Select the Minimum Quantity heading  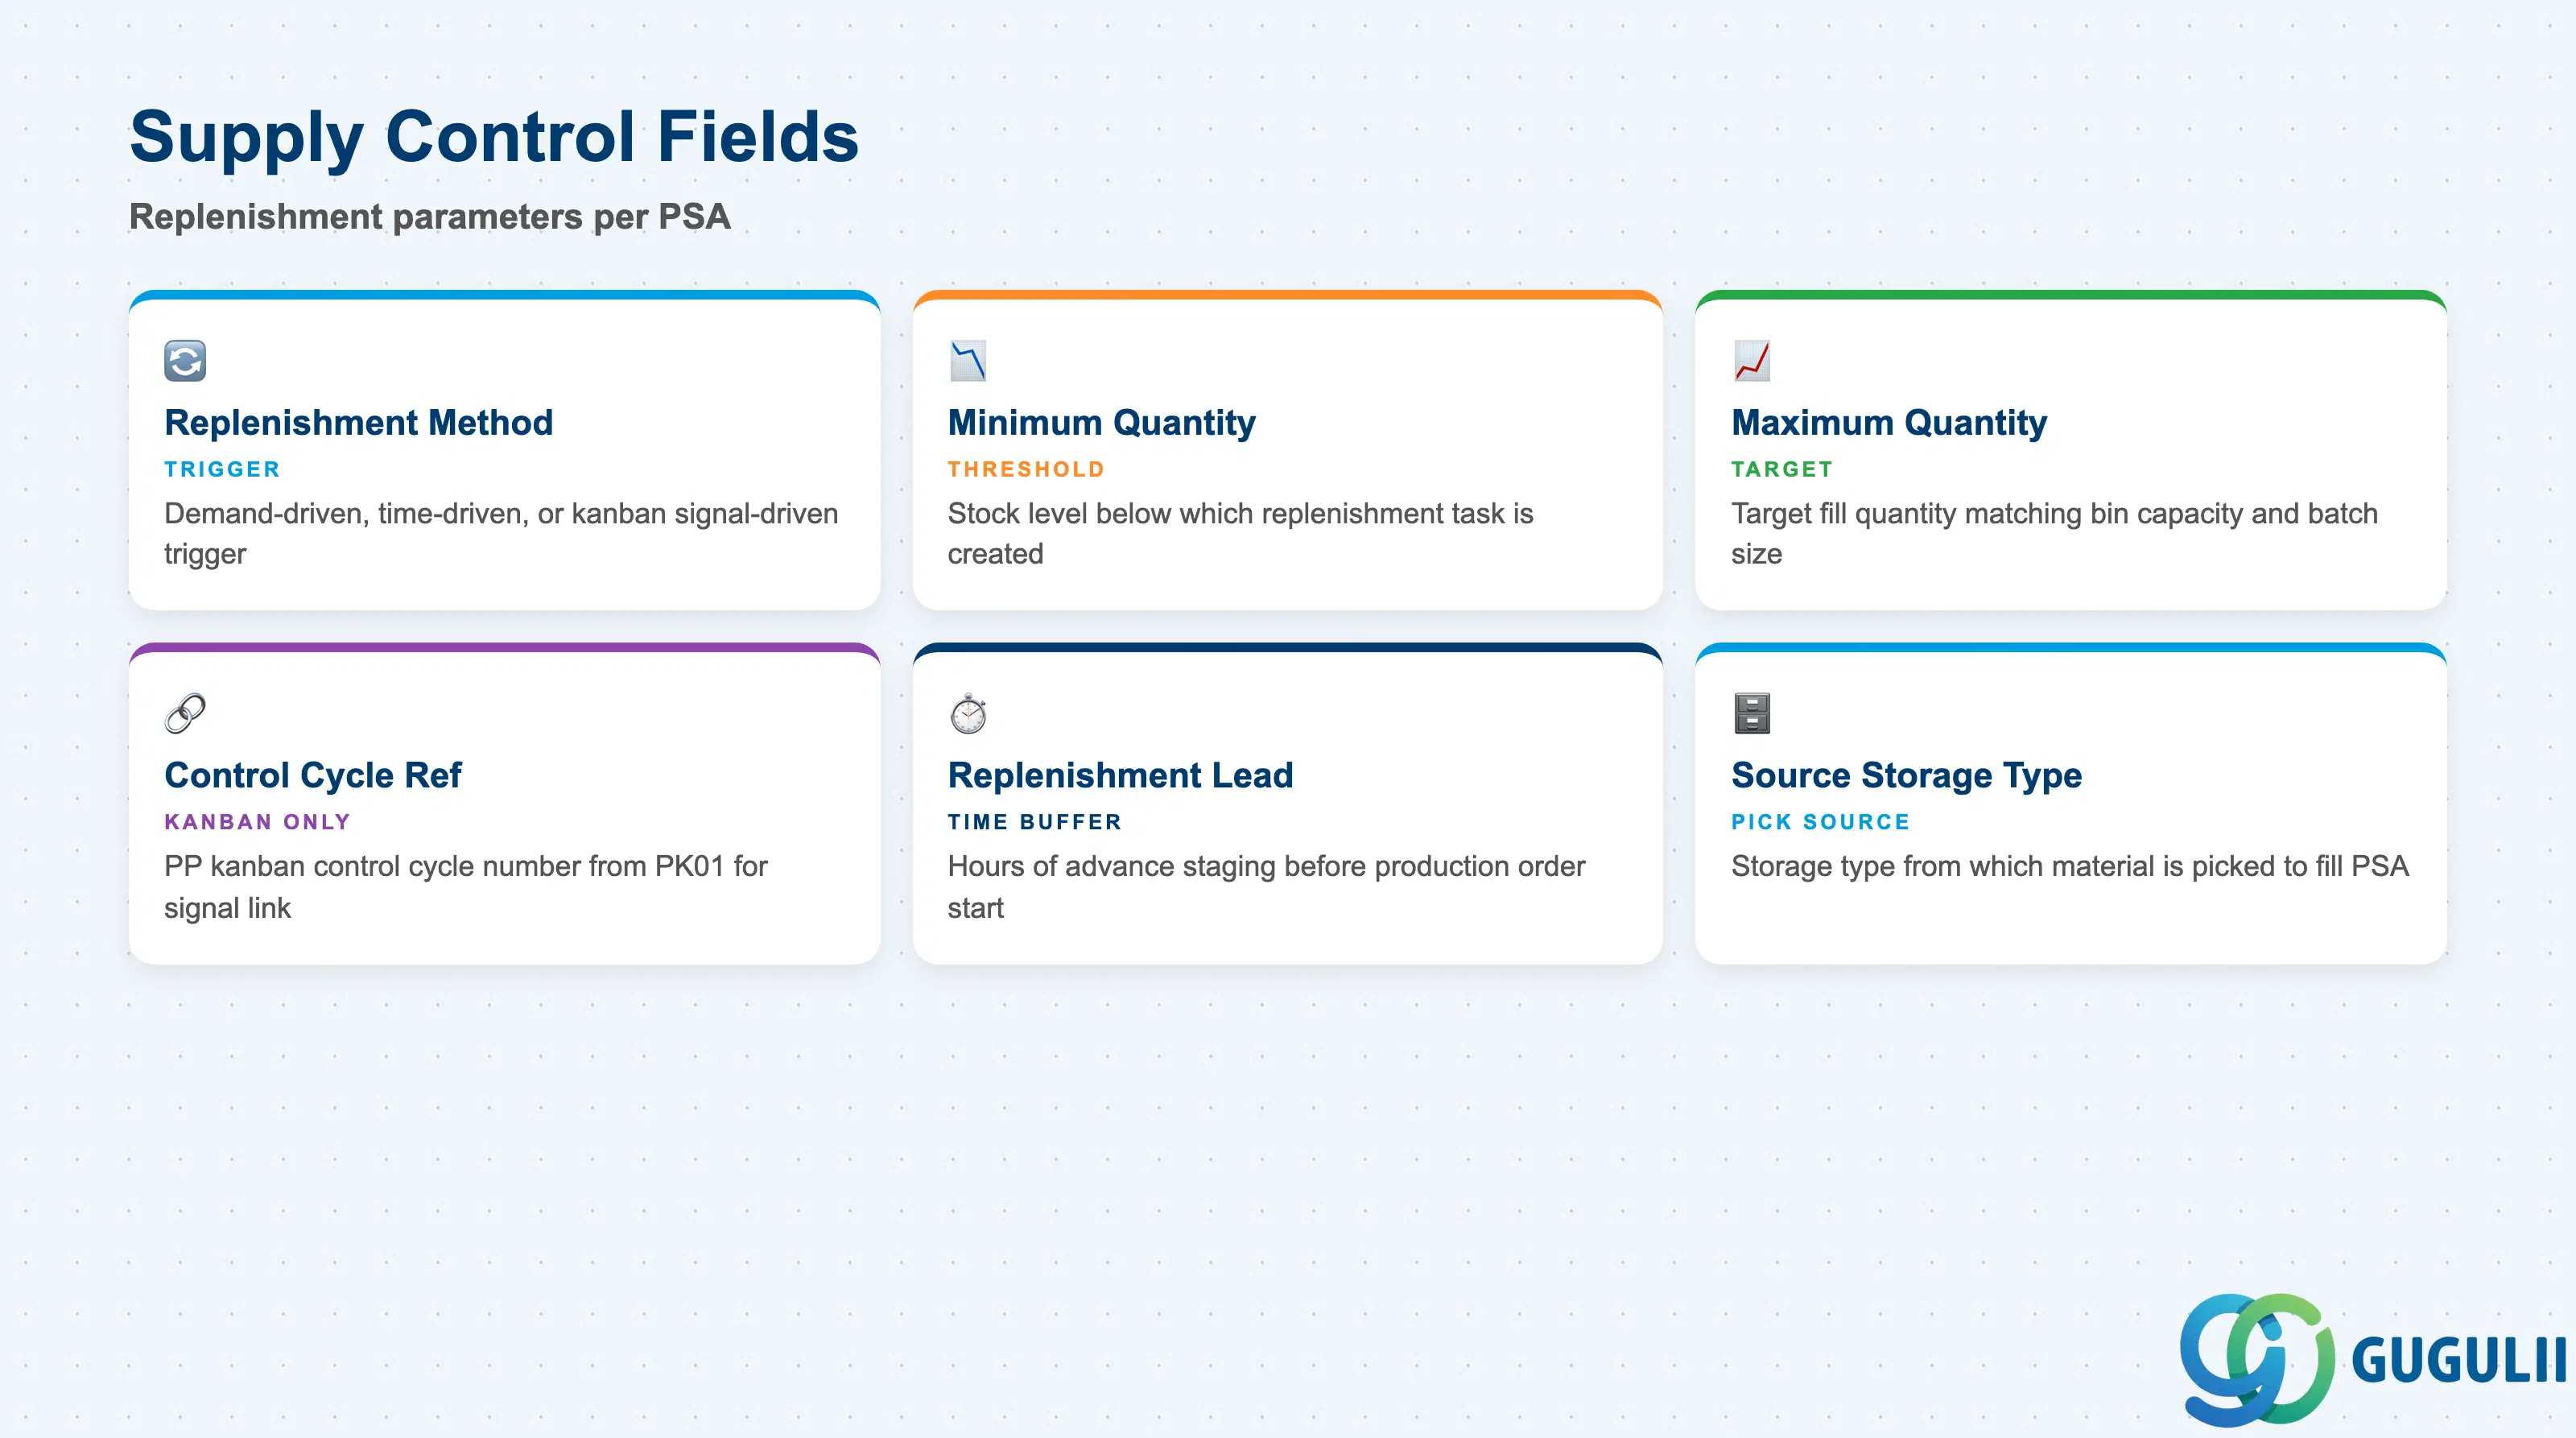1101,423
